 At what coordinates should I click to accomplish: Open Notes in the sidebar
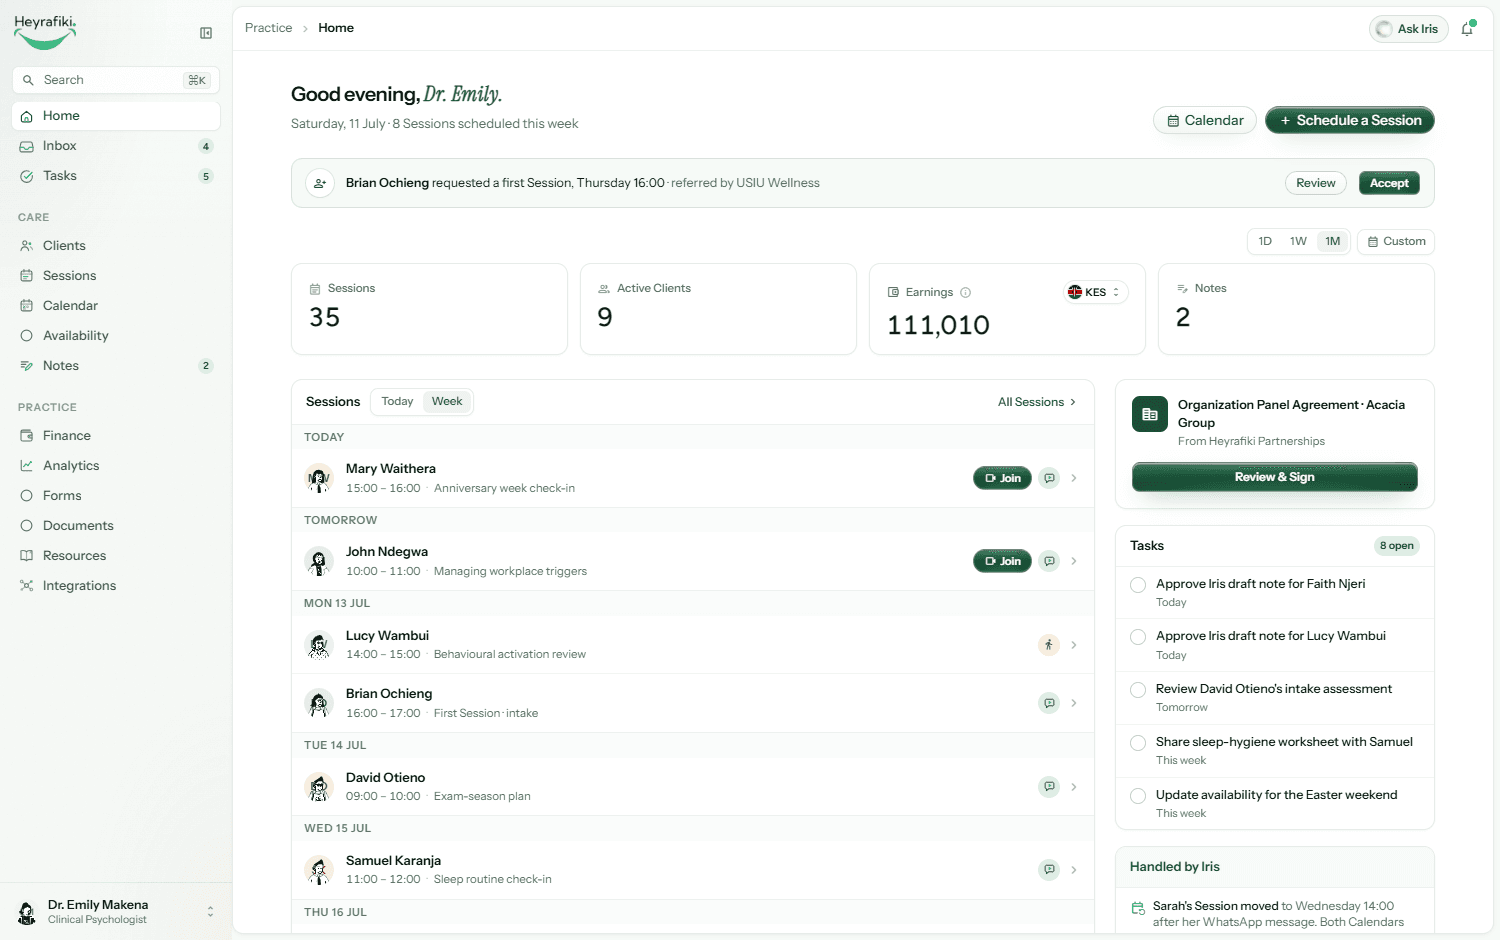pyautogui.click(x=116, y=366)
